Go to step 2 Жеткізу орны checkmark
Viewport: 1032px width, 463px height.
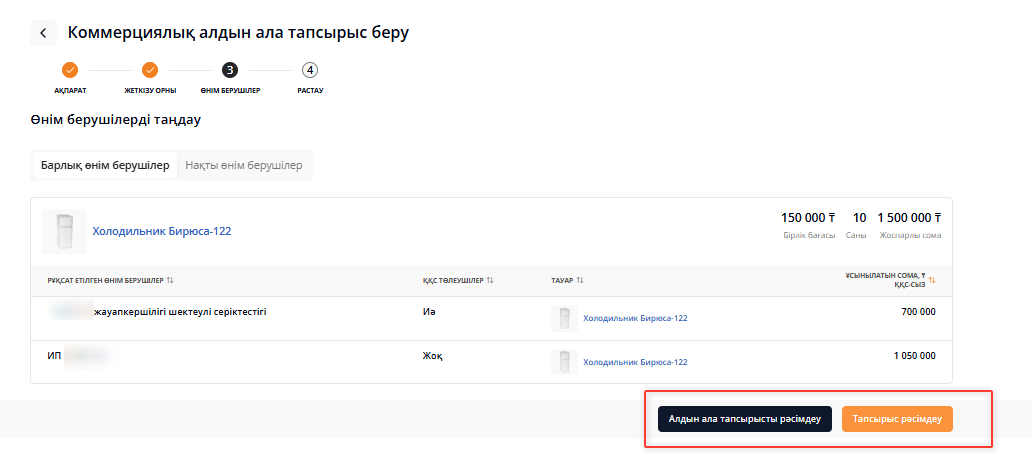[x=150, y=70]
